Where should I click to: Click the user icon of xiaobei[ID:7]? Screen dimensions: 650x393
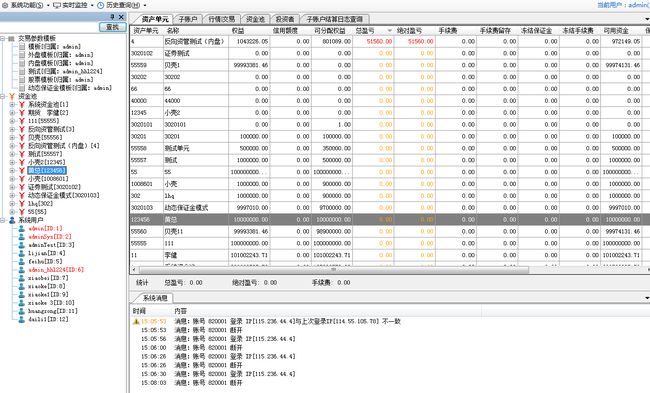click(x=22, y=278)
